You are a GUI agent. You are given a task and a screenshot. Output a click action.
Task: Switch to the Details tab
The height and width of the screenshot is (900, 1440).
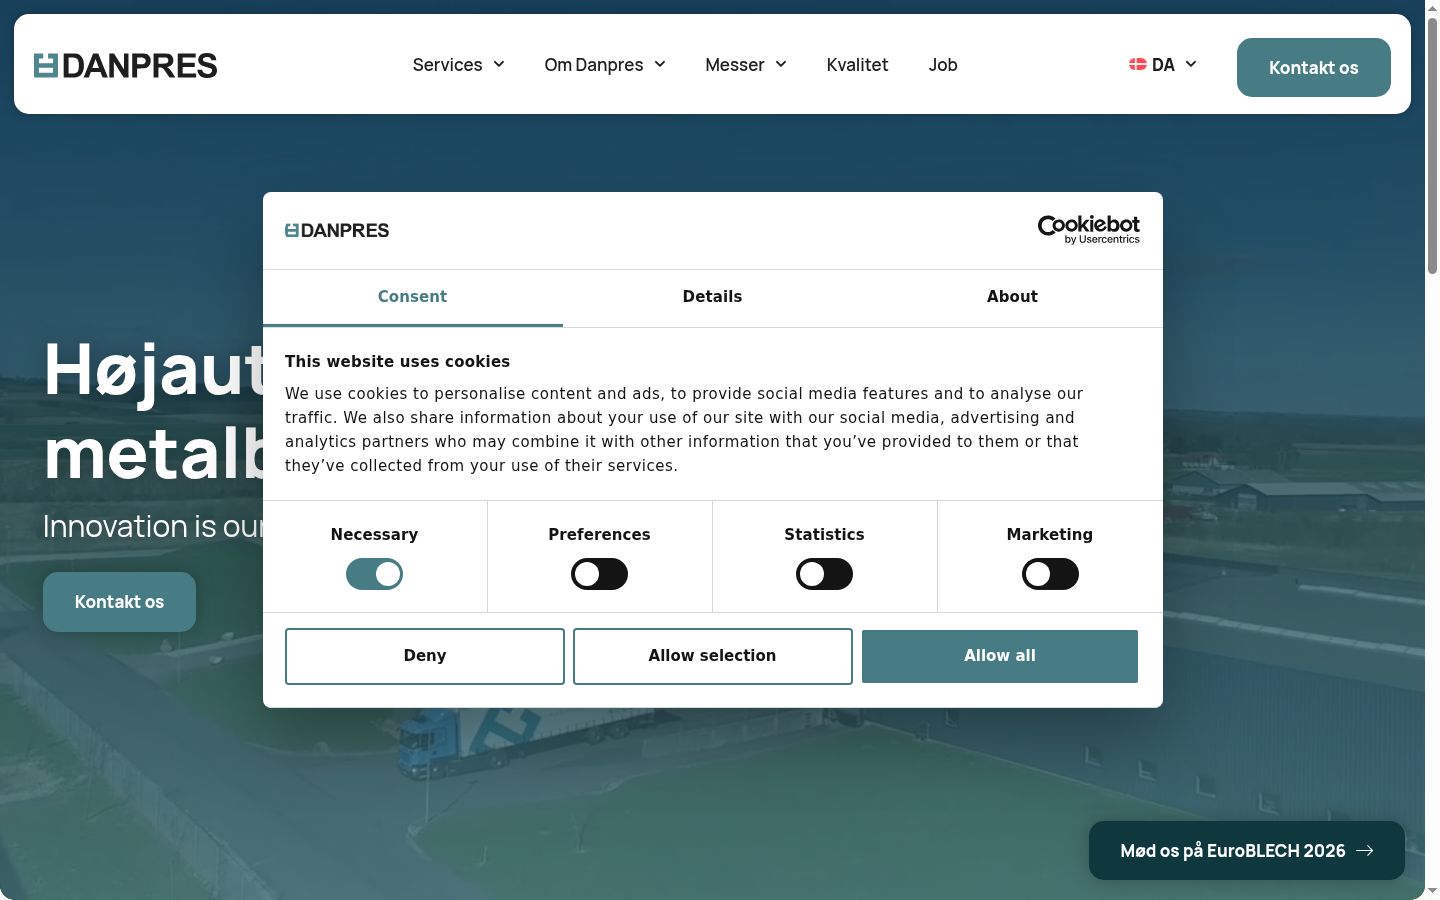712,297
